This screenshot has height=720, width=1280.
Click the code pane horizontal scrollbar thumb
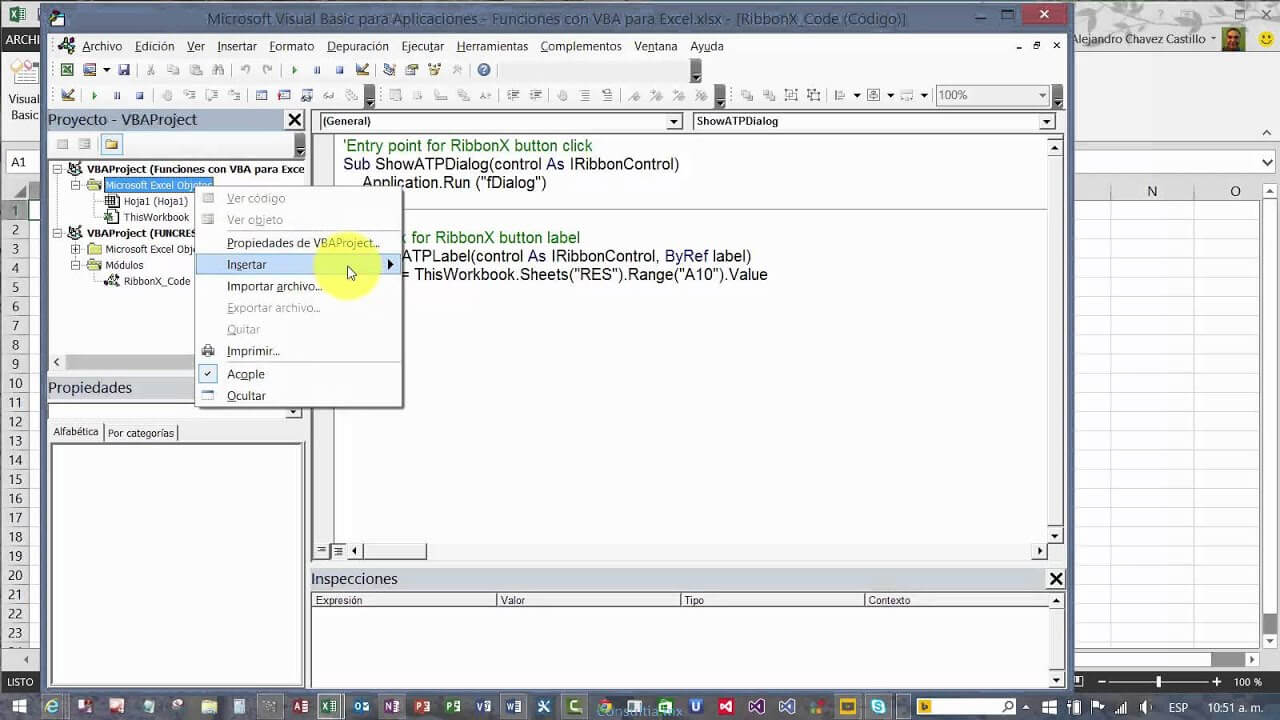point(394,551)
